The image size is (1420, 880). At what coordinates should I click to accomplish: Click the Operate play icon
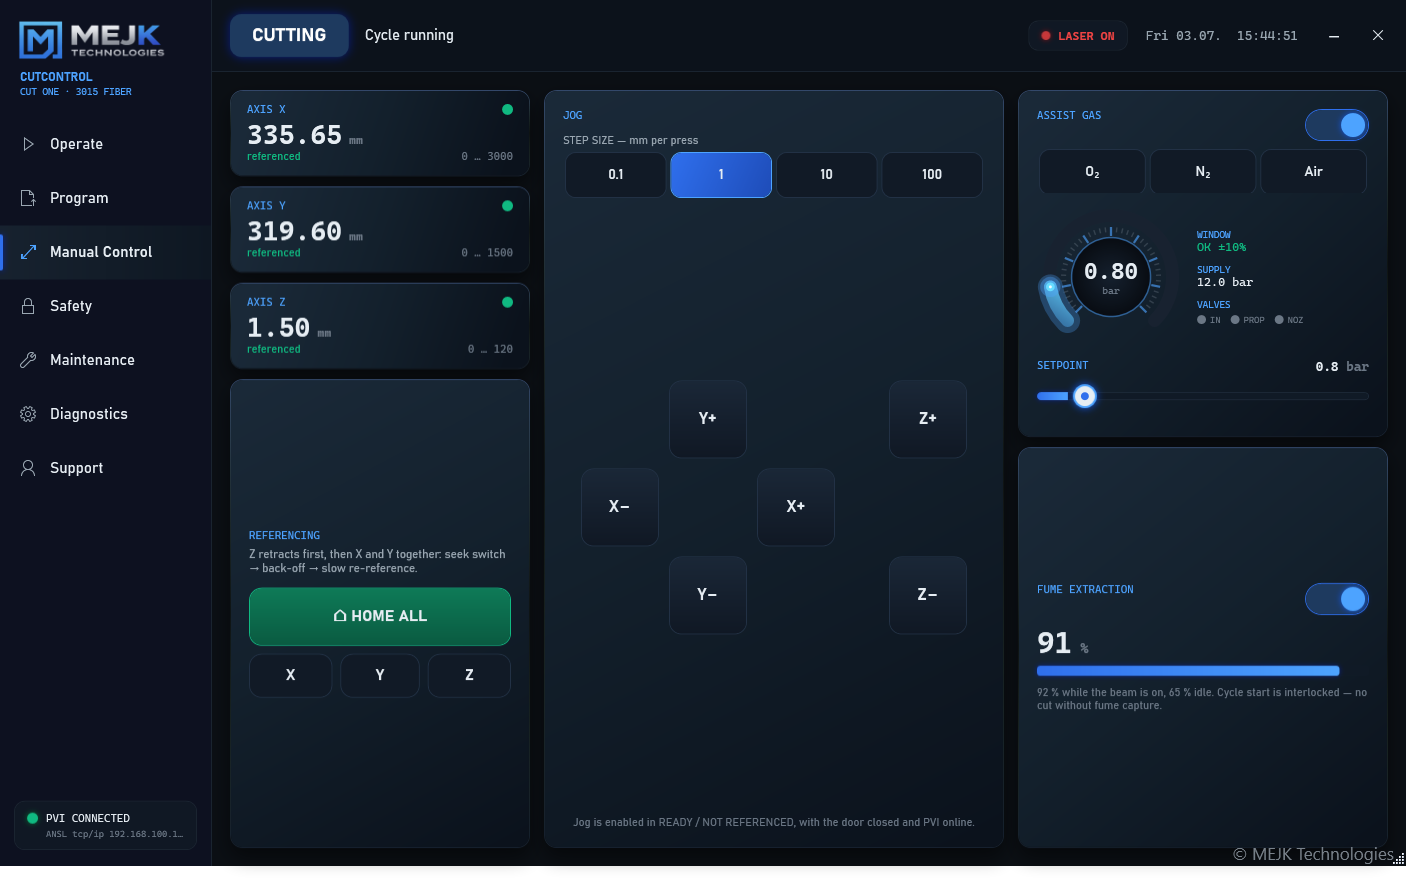pos(28,144)
